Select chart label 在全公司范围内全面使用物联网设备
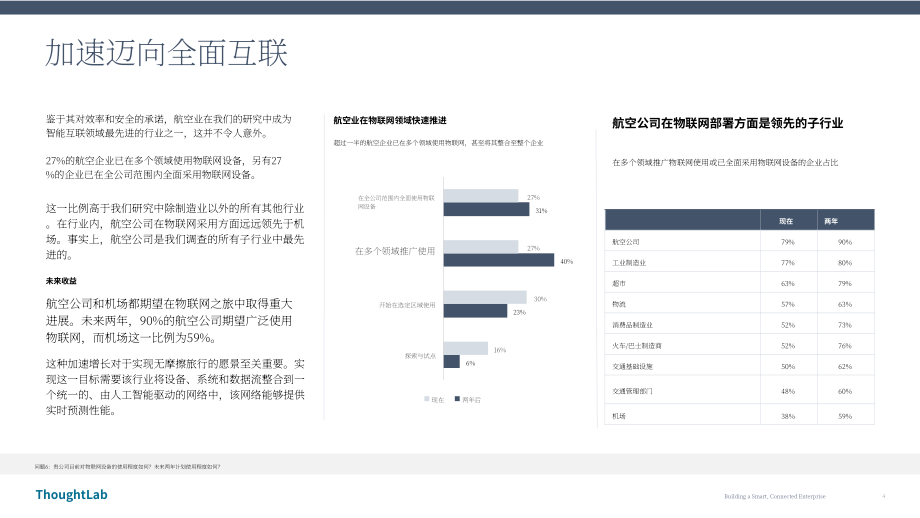The image size is (920, 518). tap(397, 202)
